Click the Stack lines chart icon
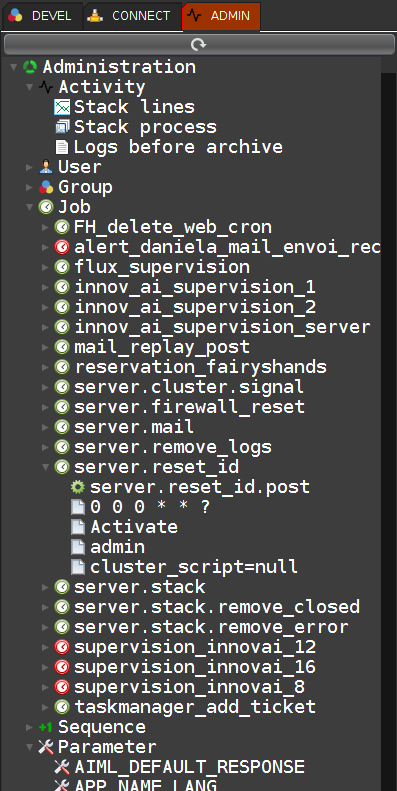The height and width of the screenshot is (791, 397). (62, 107)
